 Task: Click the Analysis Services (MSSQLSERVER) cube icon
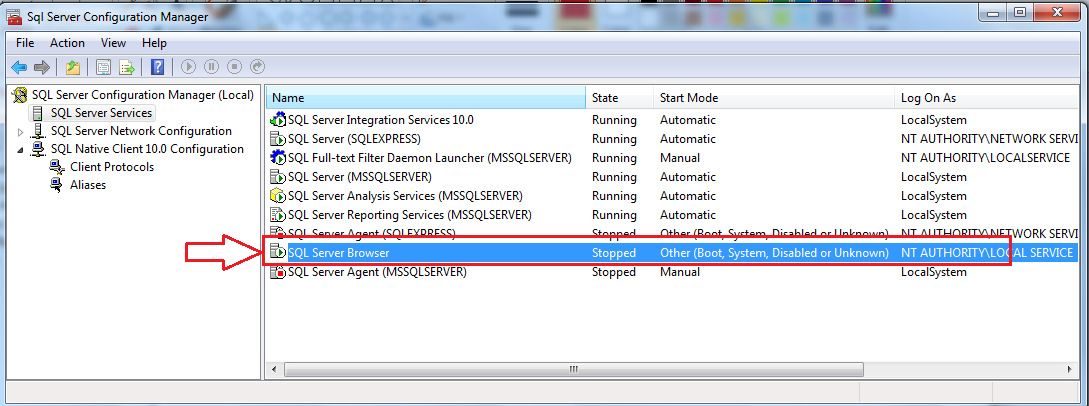[x=278, y=196]
